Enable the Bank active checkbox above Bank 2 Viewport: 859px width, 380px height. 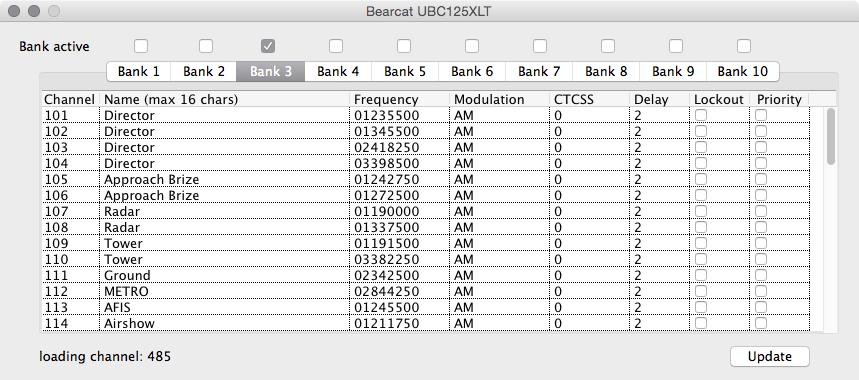[x=205, y=46]
